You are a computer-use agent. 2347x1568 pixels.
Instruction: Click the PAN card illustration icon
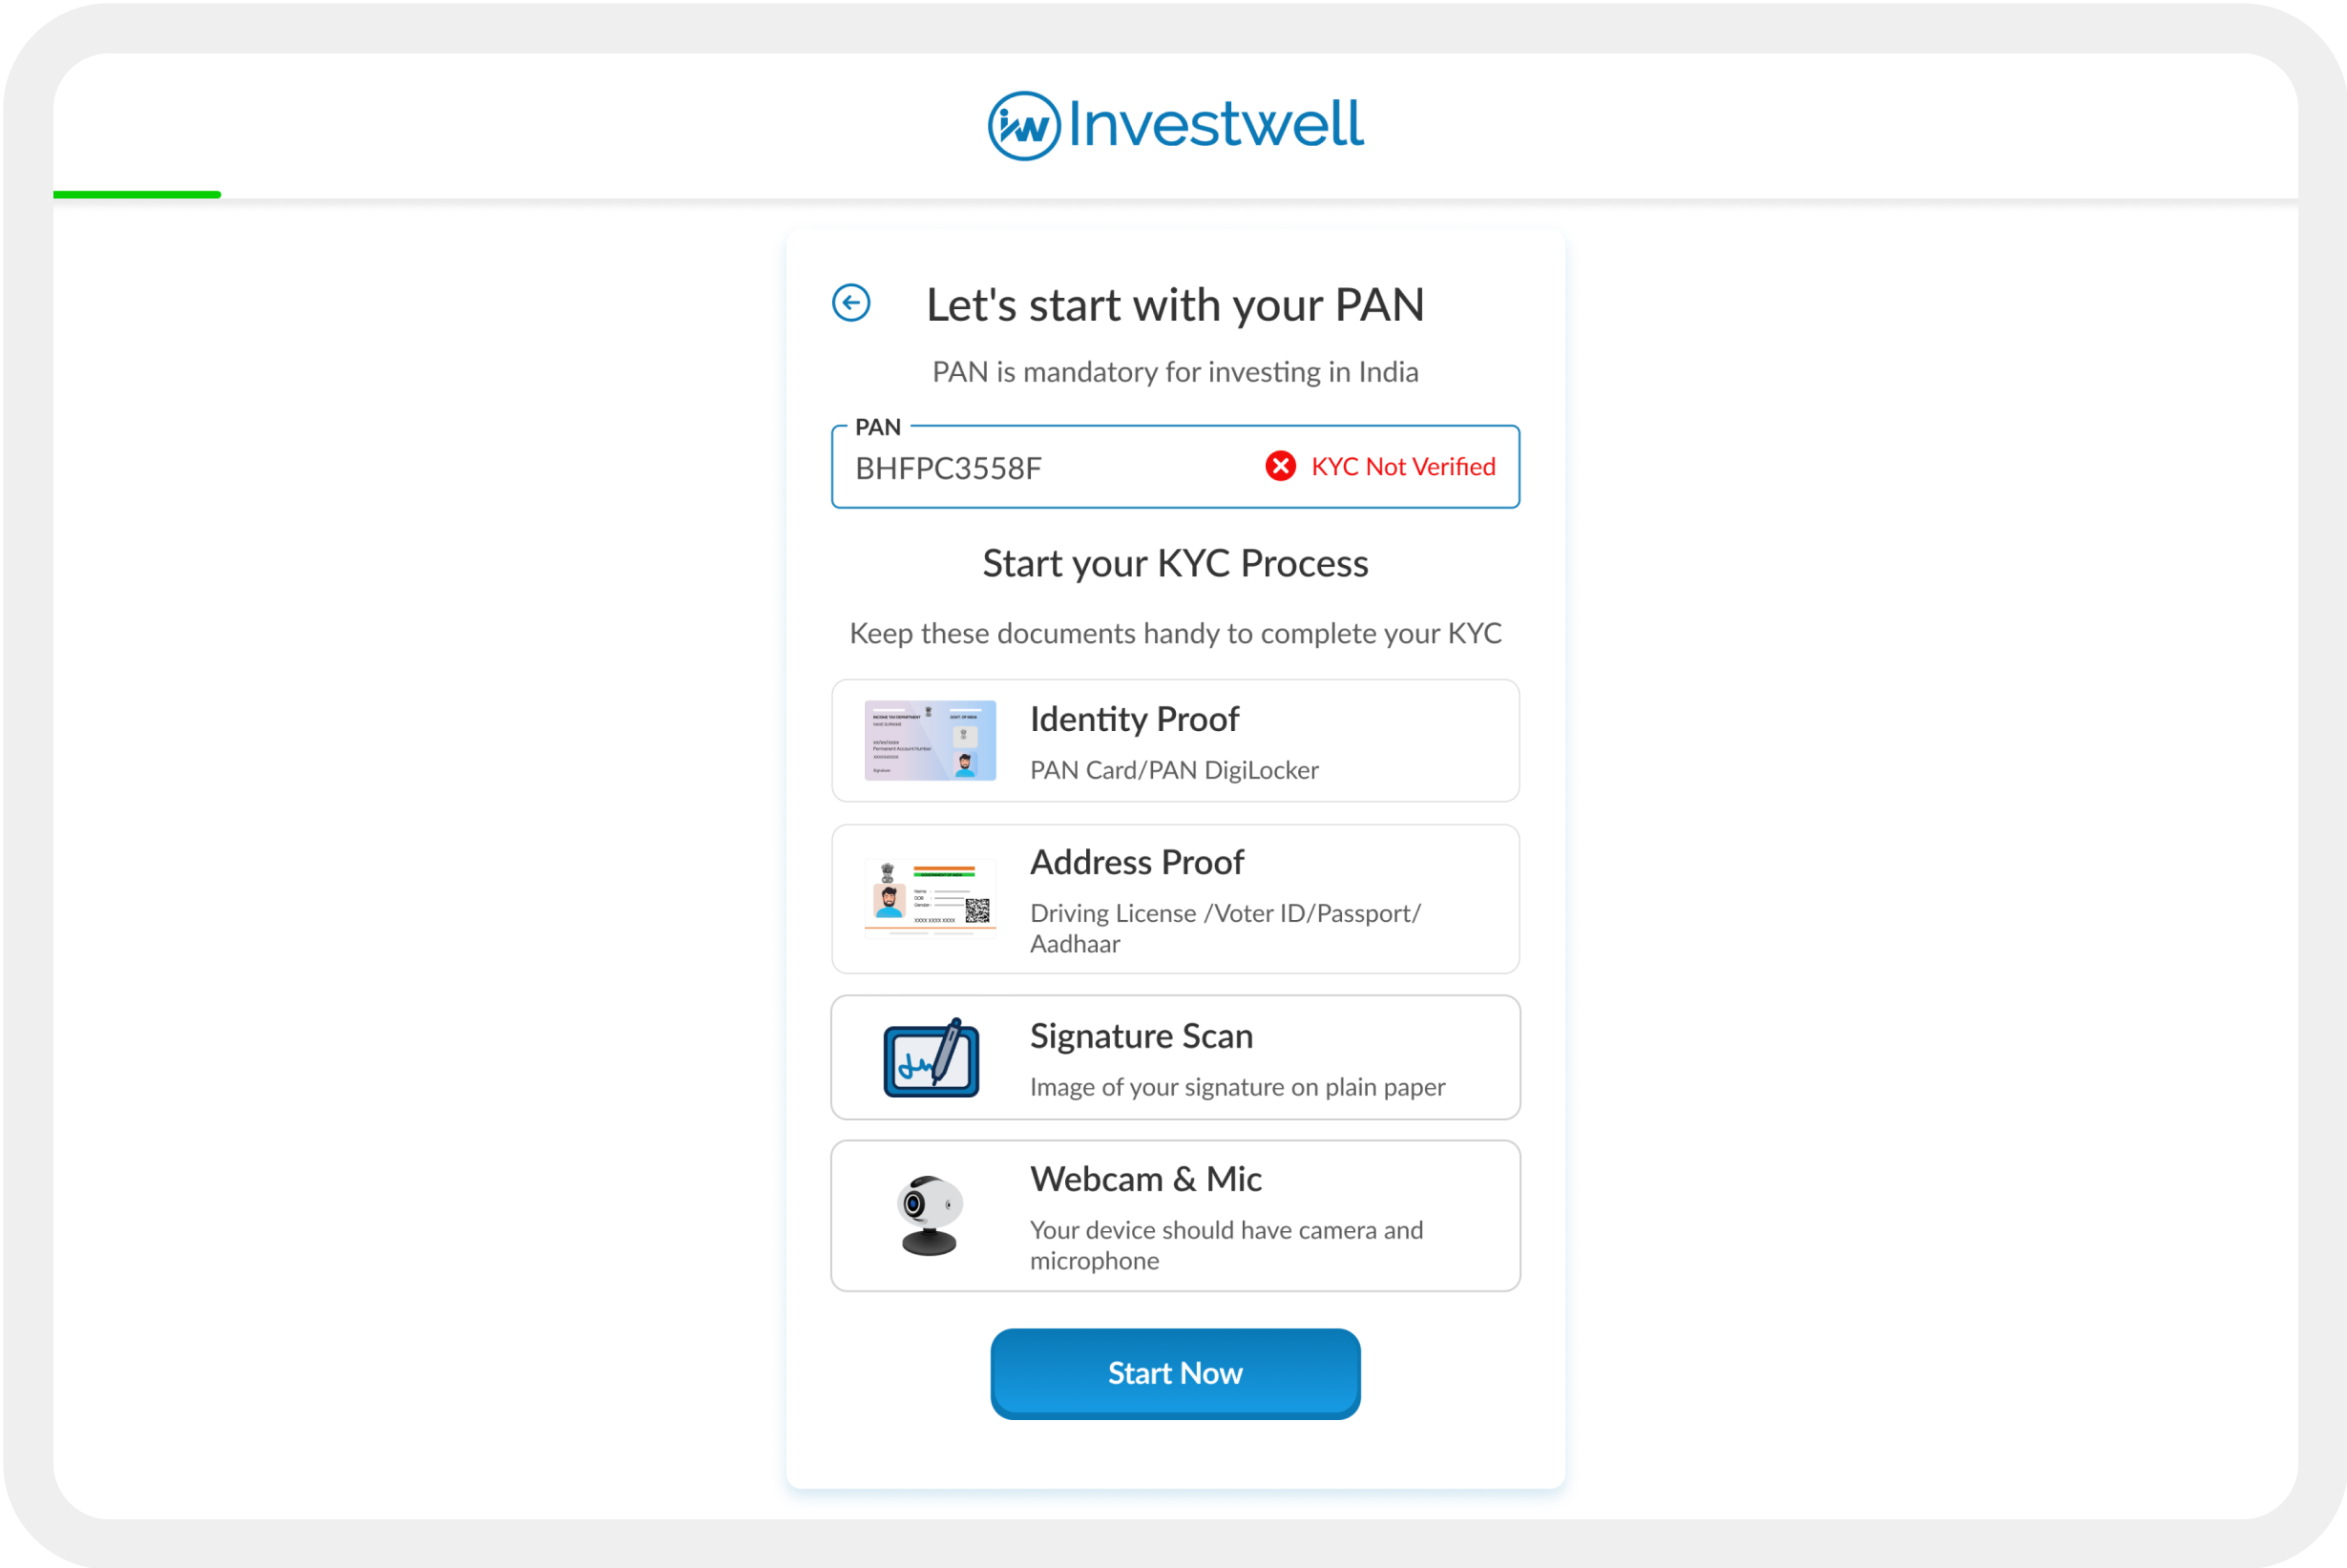point(930,740)
